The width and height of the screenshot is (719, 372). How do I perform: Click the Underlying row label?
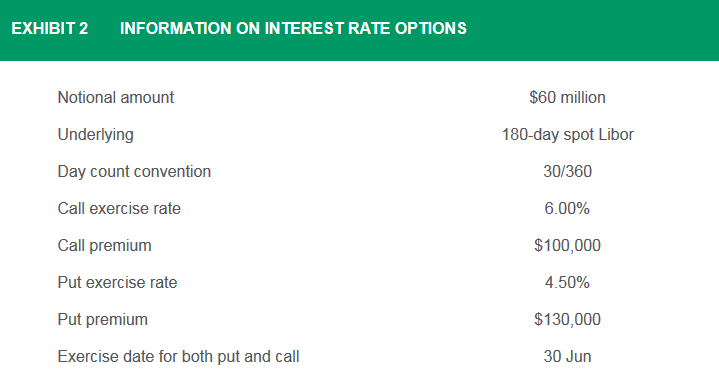(x=95, y=135)
